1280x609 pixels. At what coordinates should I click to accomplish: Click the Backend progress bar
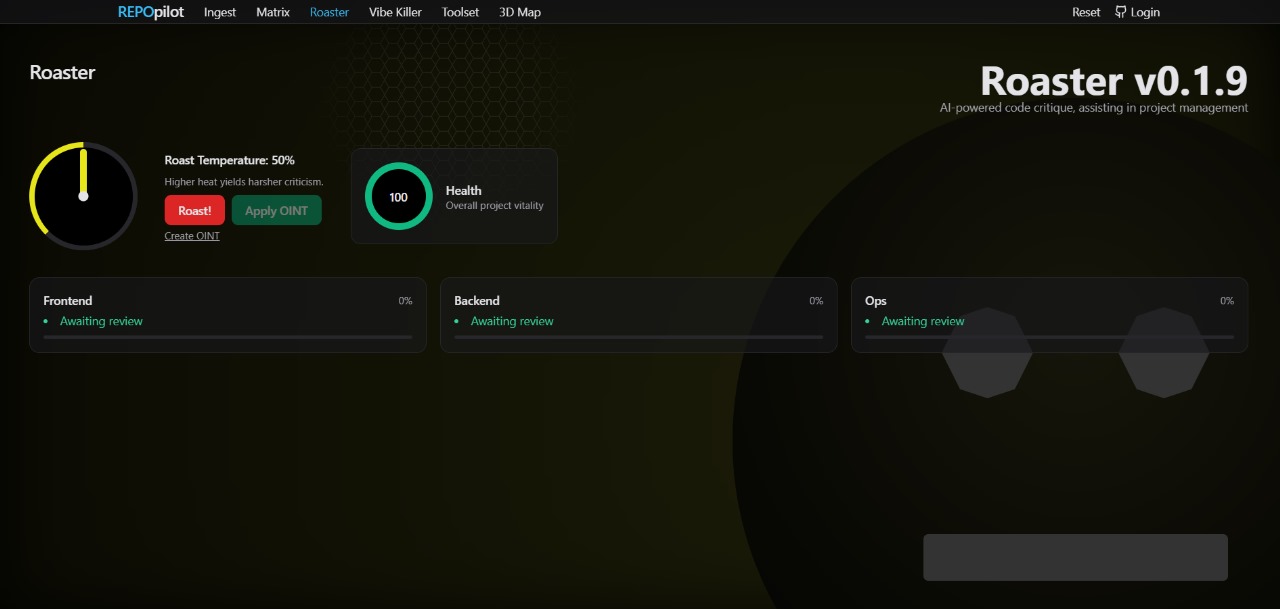pos(639,337)
